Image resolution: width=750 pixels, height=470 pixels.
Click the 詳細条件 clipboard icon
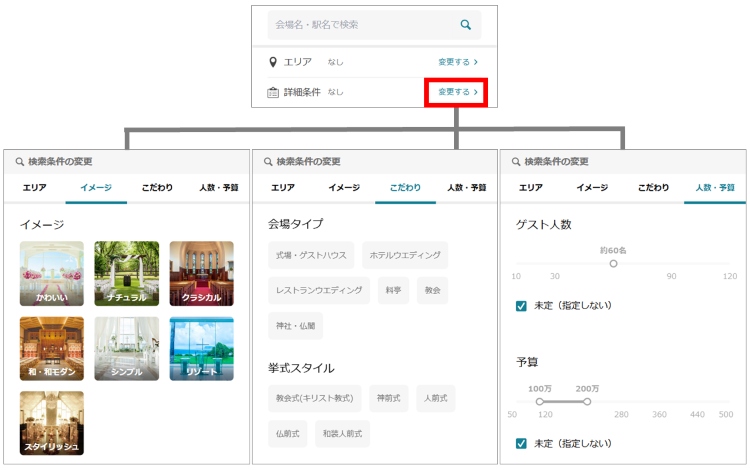pos(273,92)
